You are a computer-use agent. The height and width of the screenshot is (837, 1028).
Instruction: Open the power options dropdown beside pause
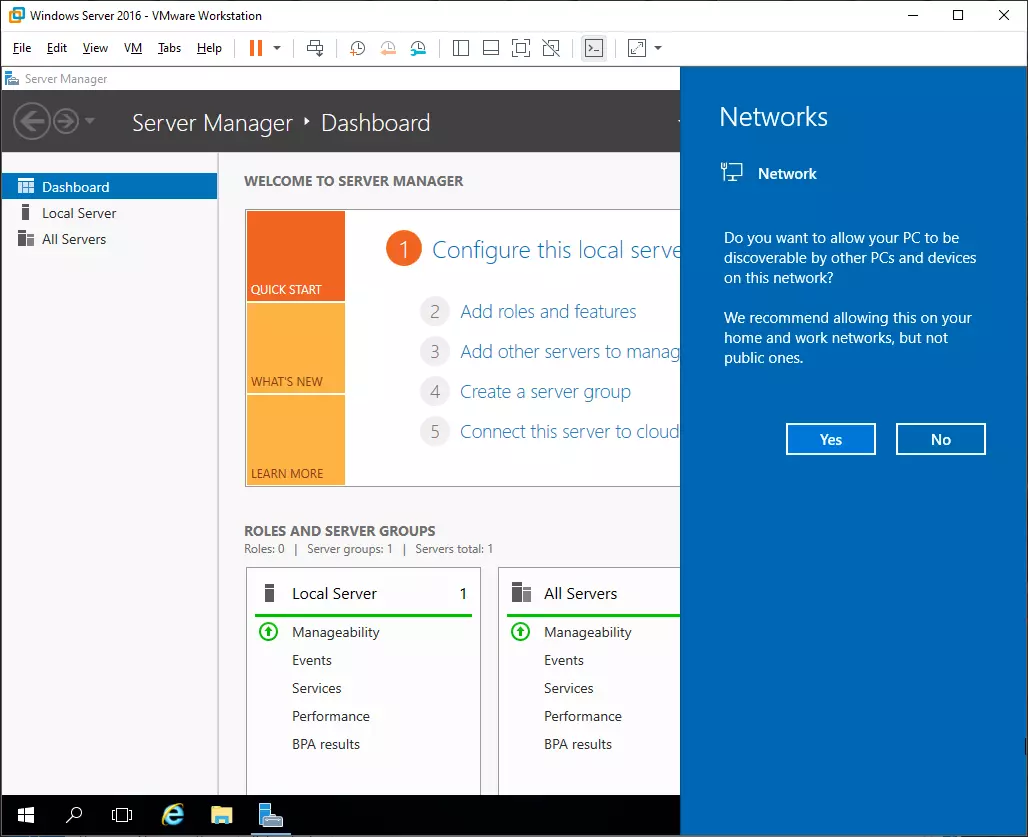pos(277,48)
